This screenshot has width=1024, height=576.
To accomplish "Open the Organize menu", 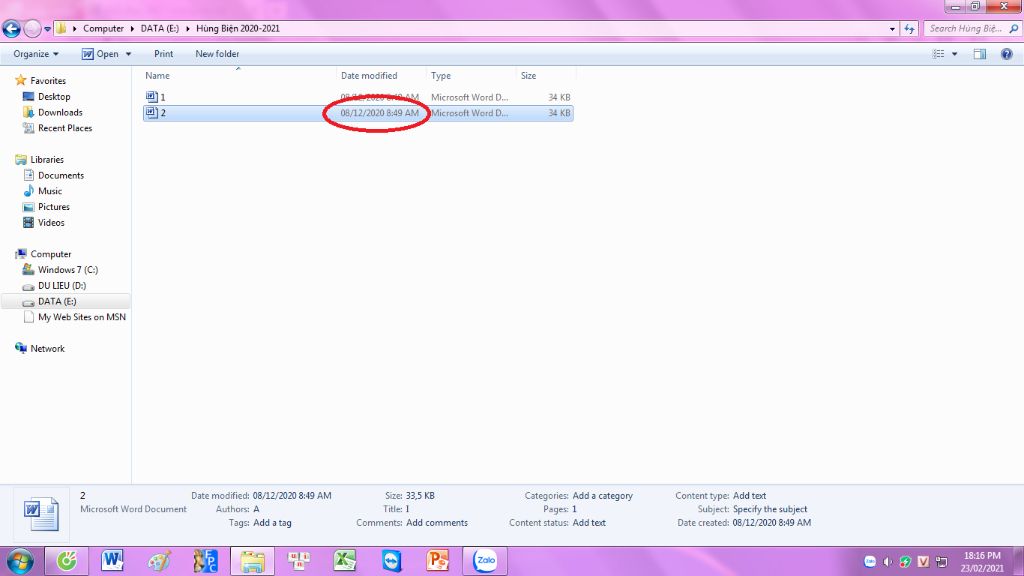I will coord(36,54).
